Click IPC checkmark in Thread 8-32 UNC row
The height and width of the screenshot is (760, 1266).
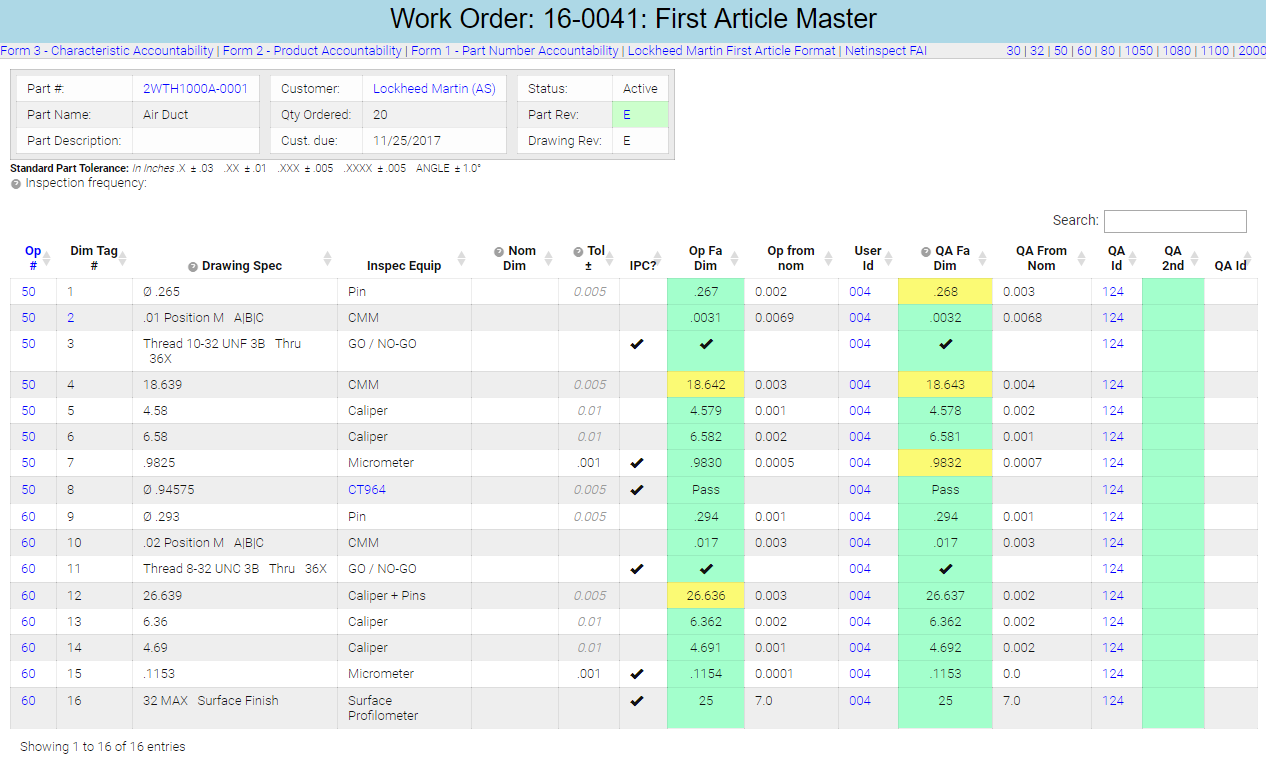point(637,569)
